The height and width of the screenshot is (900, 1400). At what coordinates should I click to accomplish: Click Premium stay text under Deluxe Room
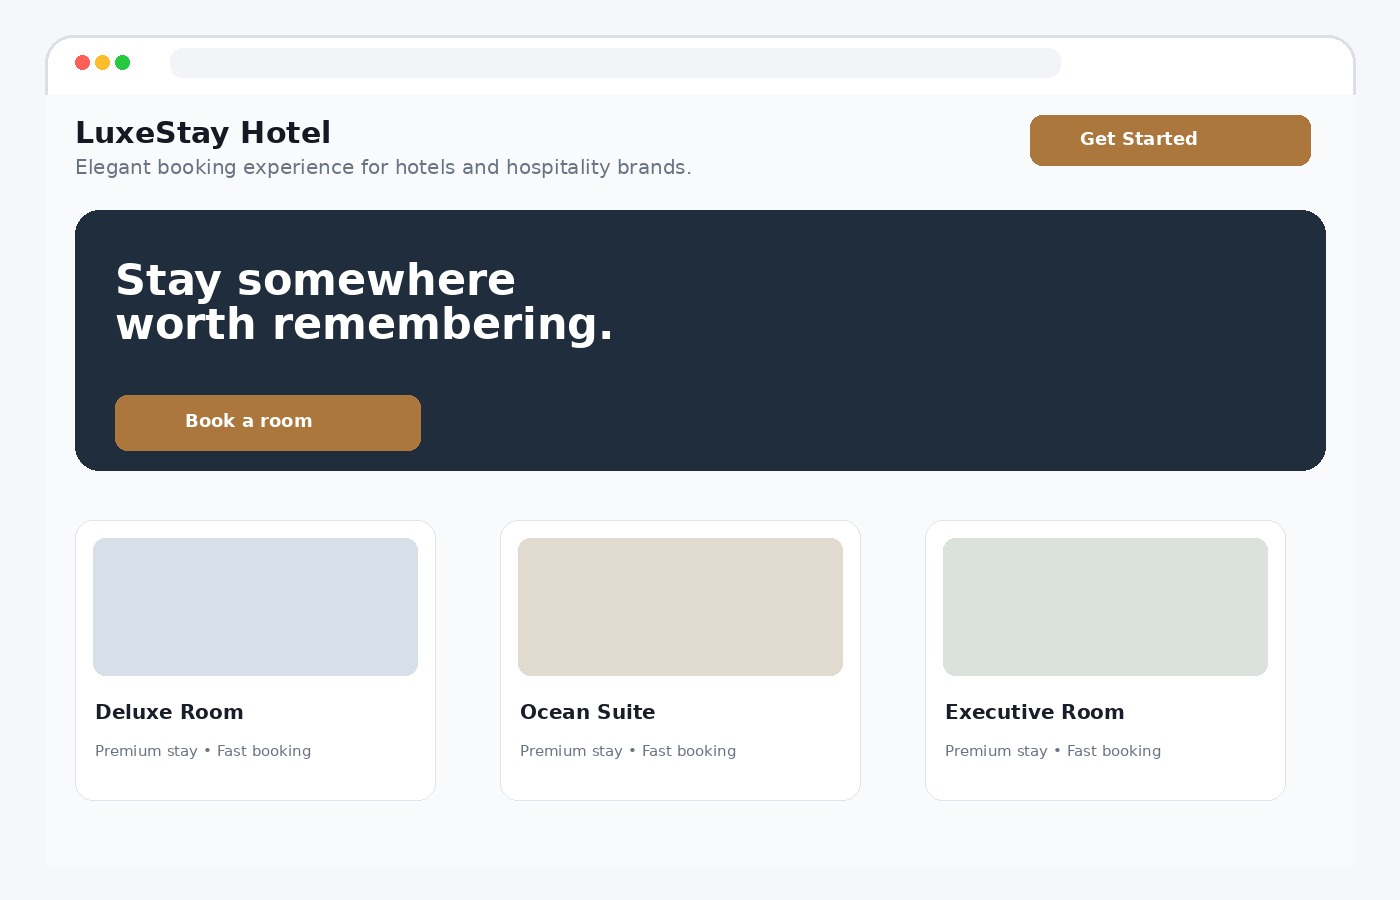click(146, 751)
